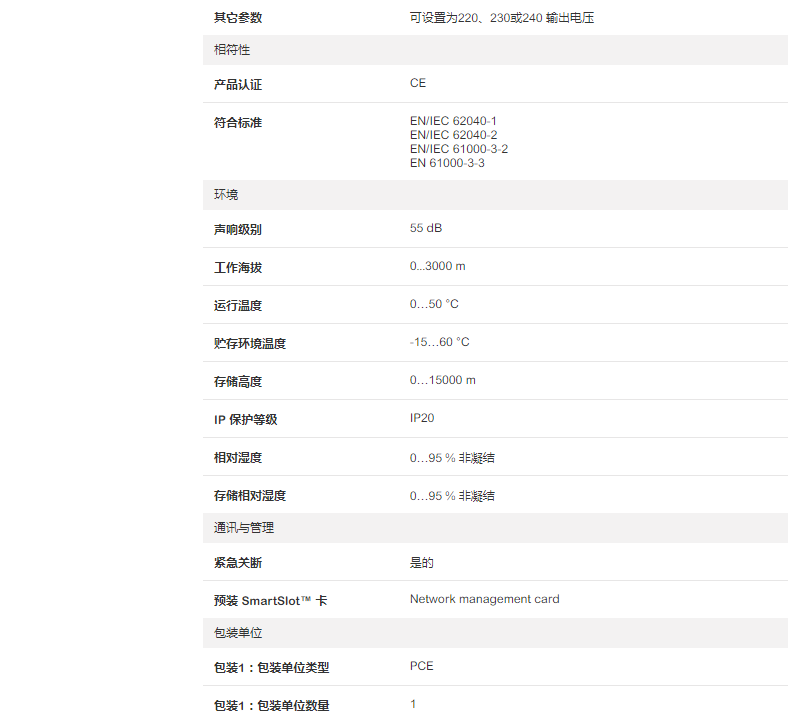
Task: Click the 工作海拔 row label
Action: coord(238,268)
